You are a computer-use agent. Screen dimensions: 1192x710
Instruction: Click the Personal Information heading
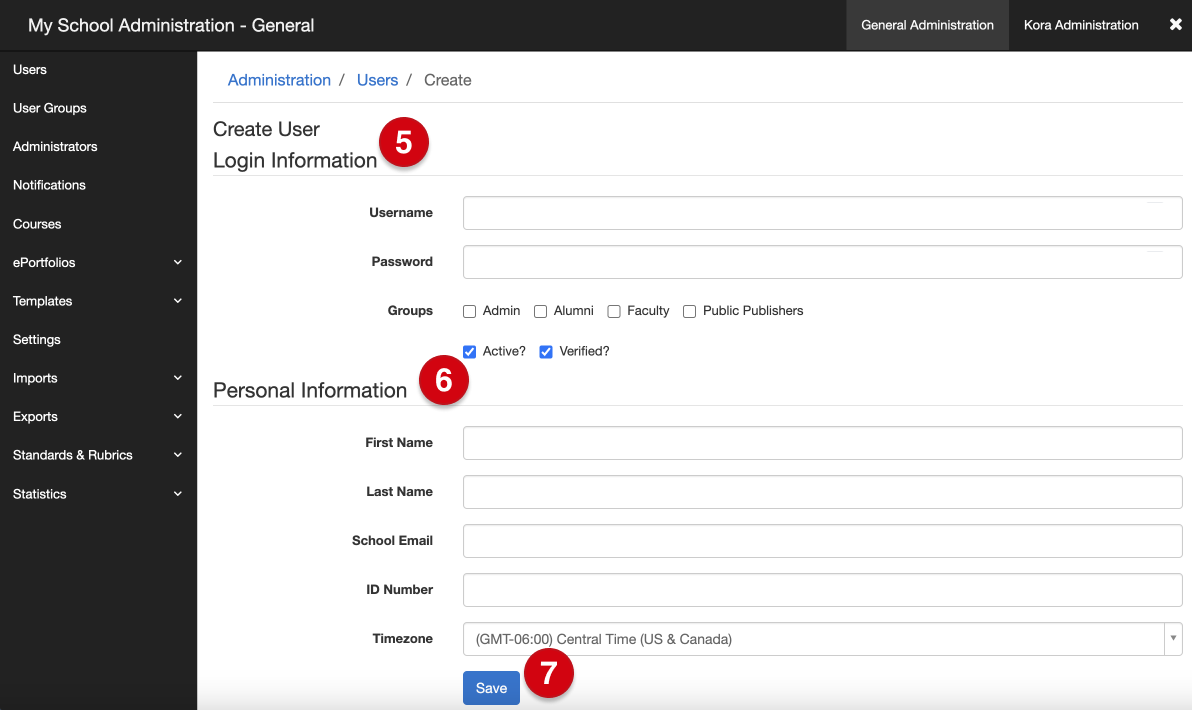(310, 390)
